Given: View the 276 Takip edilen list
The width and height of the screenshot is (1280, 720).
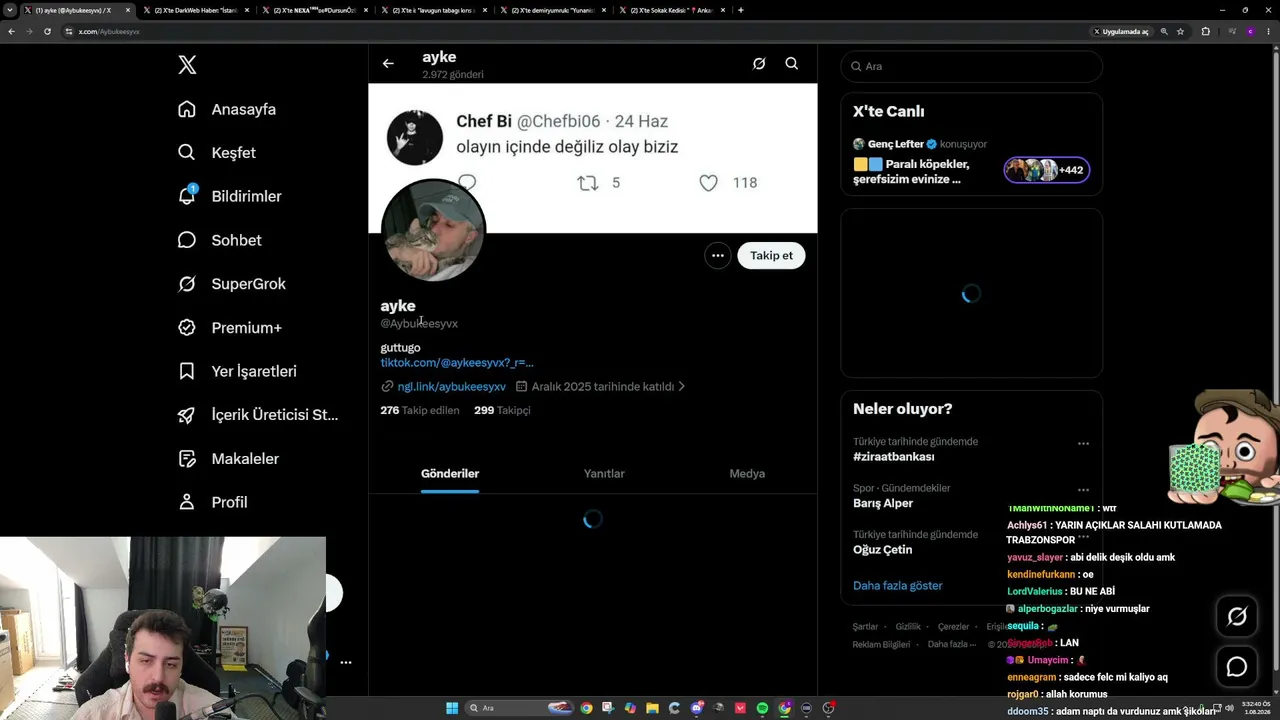Looking at the screenshot, I should click(x=420, y=411).
